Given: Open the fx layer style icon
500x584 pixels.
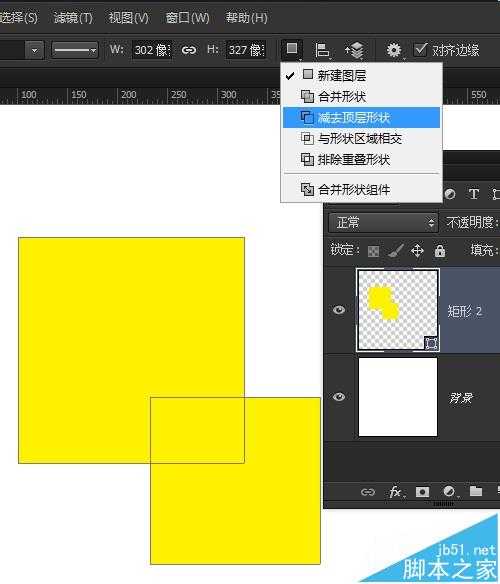Looking at the screenshot, I should click(x=396, y=492).
